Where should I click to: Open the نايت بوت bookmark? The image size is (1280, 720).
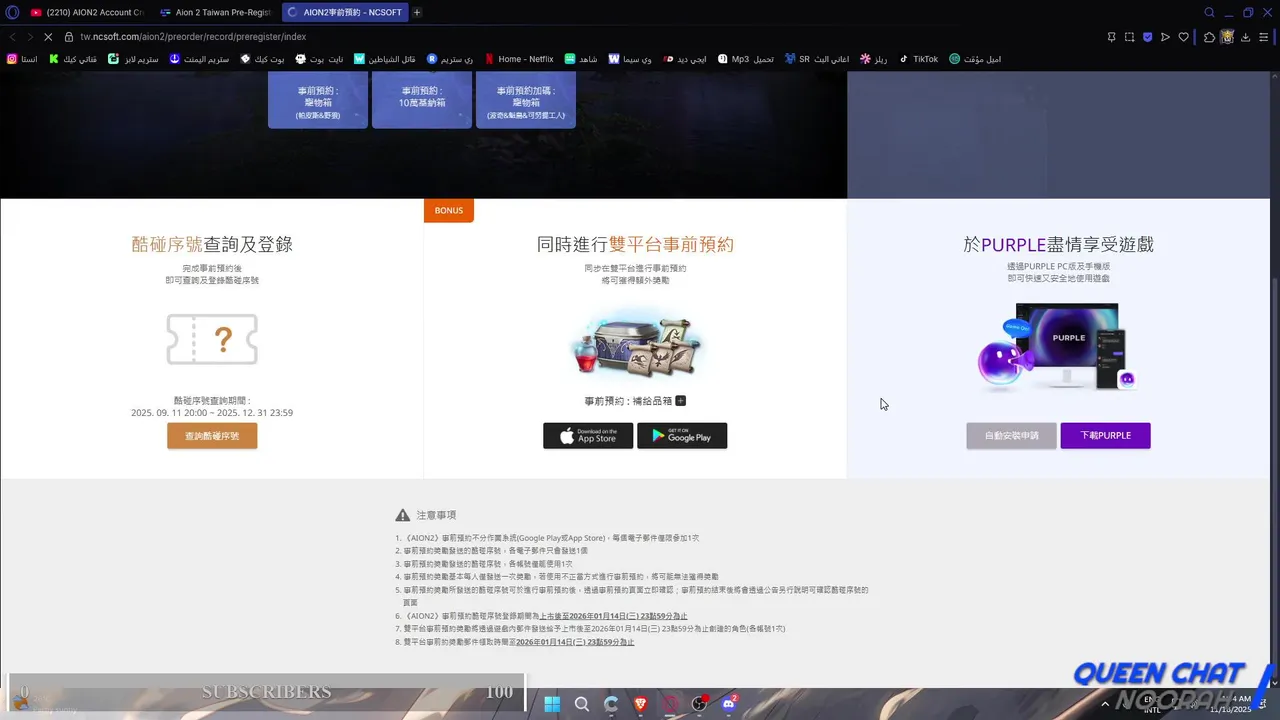pyautogui.click(x=319, y=59)
